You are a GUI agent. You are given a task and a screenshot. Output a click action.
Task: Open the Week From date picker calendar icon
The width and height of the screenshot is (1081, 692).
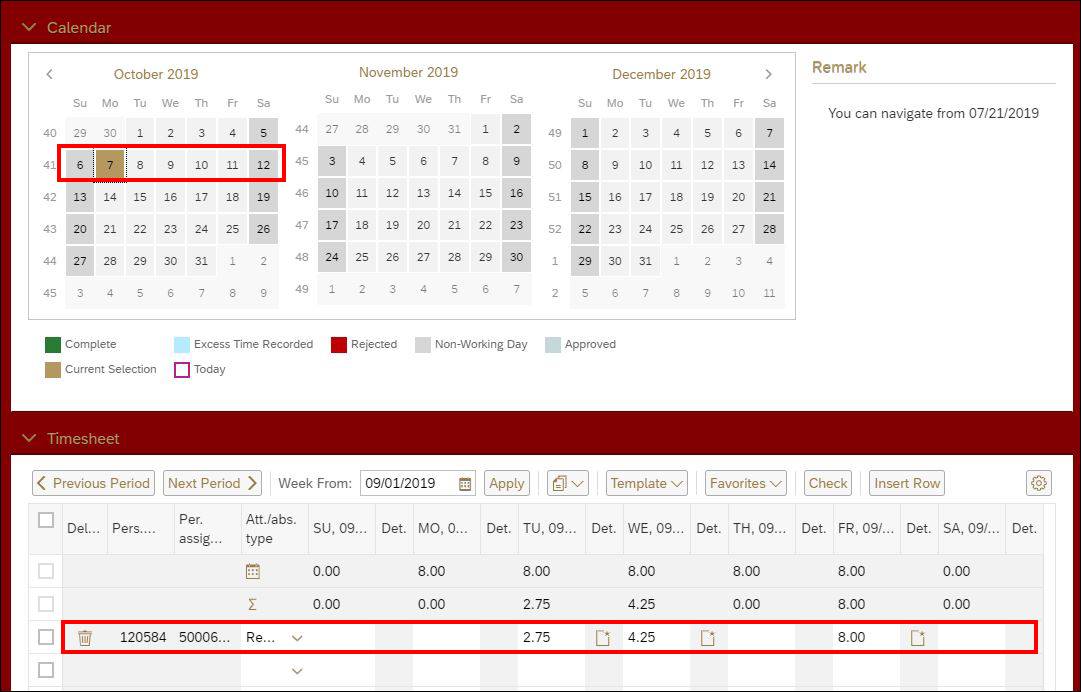465,484
